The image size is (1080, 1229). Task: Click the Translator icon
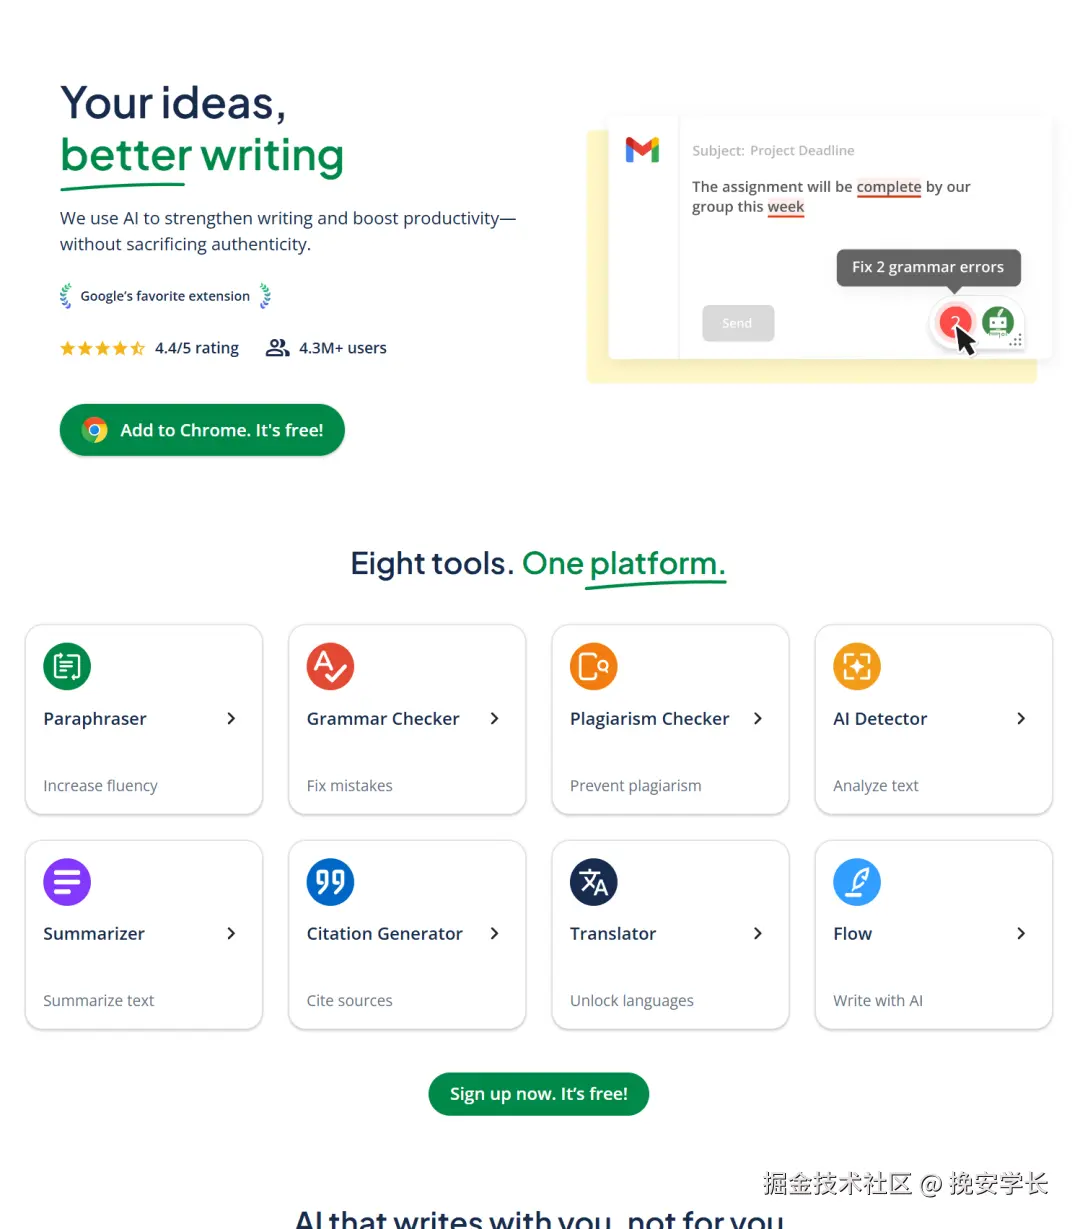(593, 882)
